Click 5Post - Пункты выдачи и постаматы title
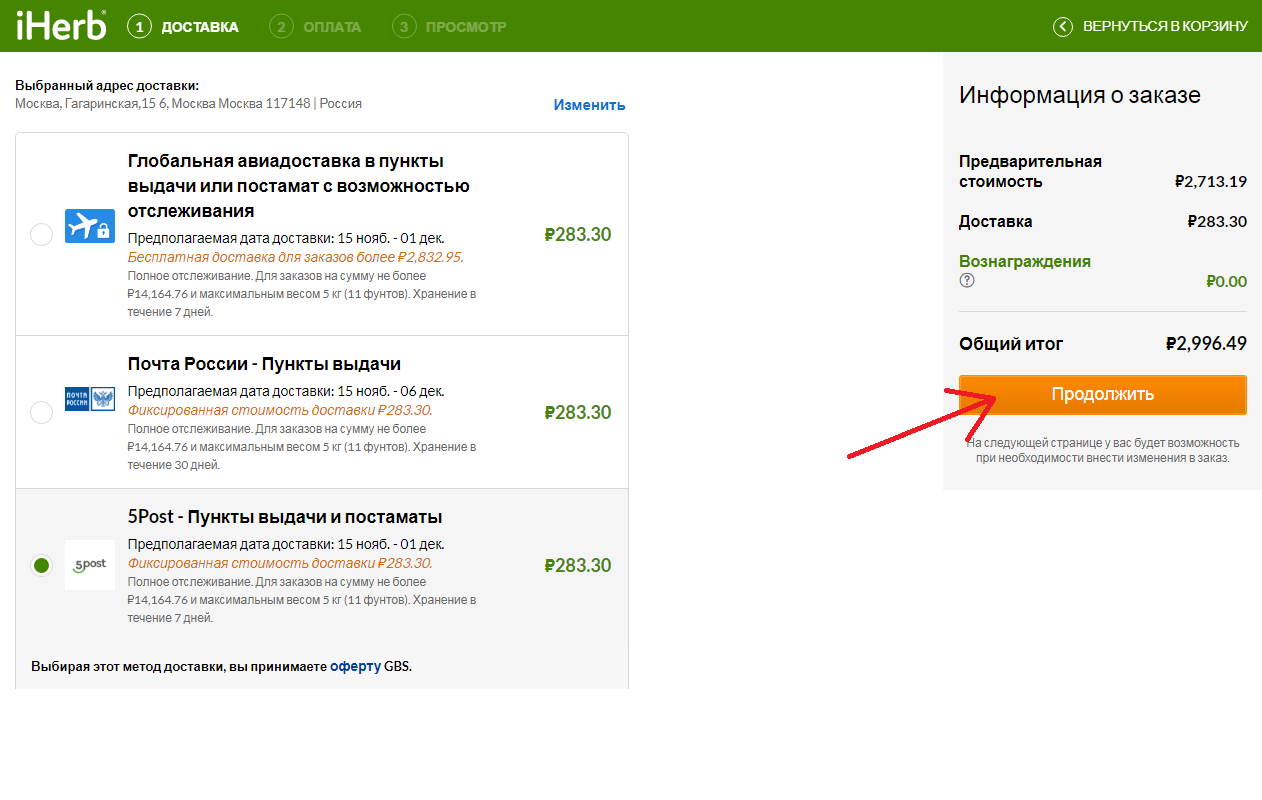The width and height of the screenshot is (1262, 800). click(x=285, y=517)
